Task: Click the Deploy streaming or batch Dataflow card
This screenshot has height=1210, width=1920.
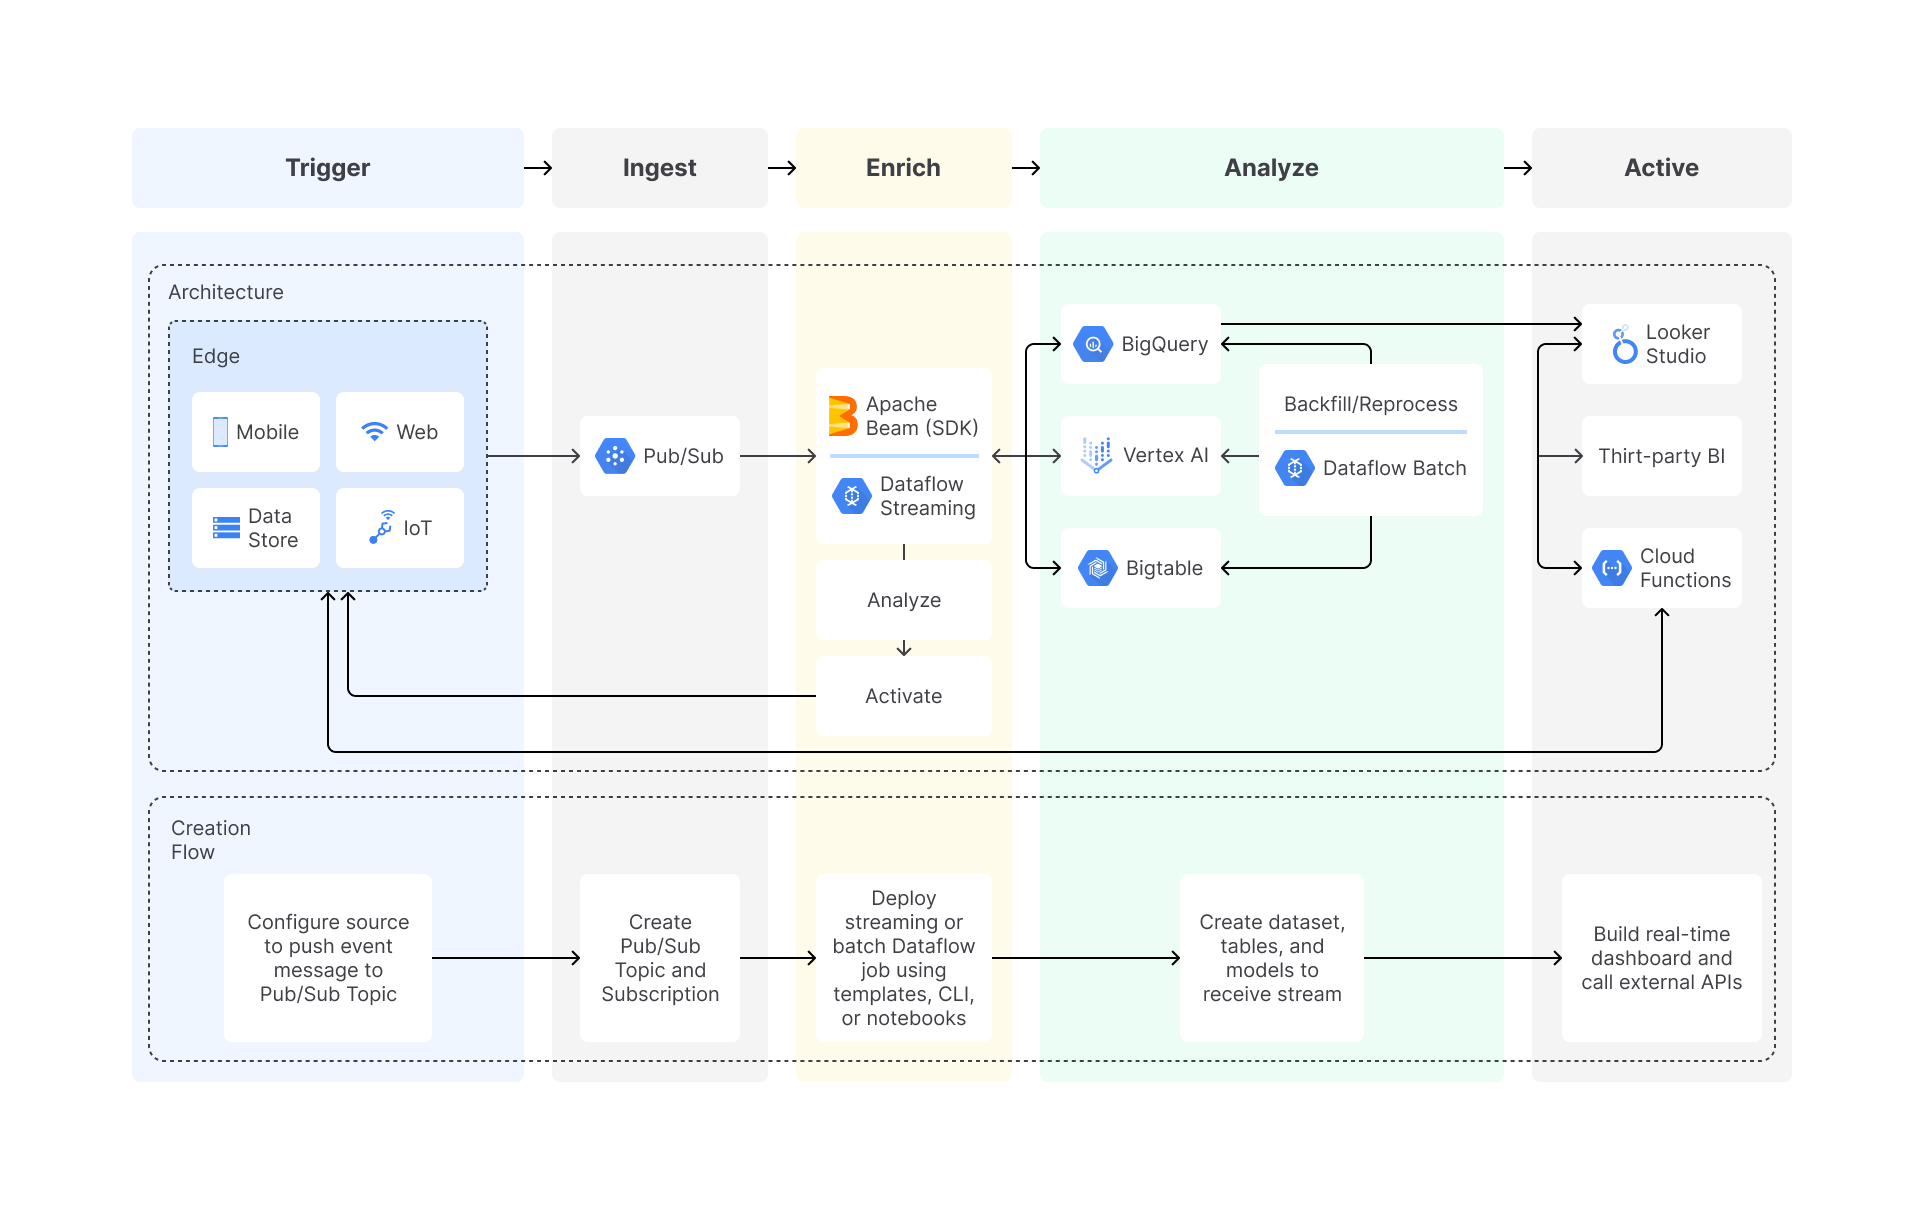Action: point(904,958)
